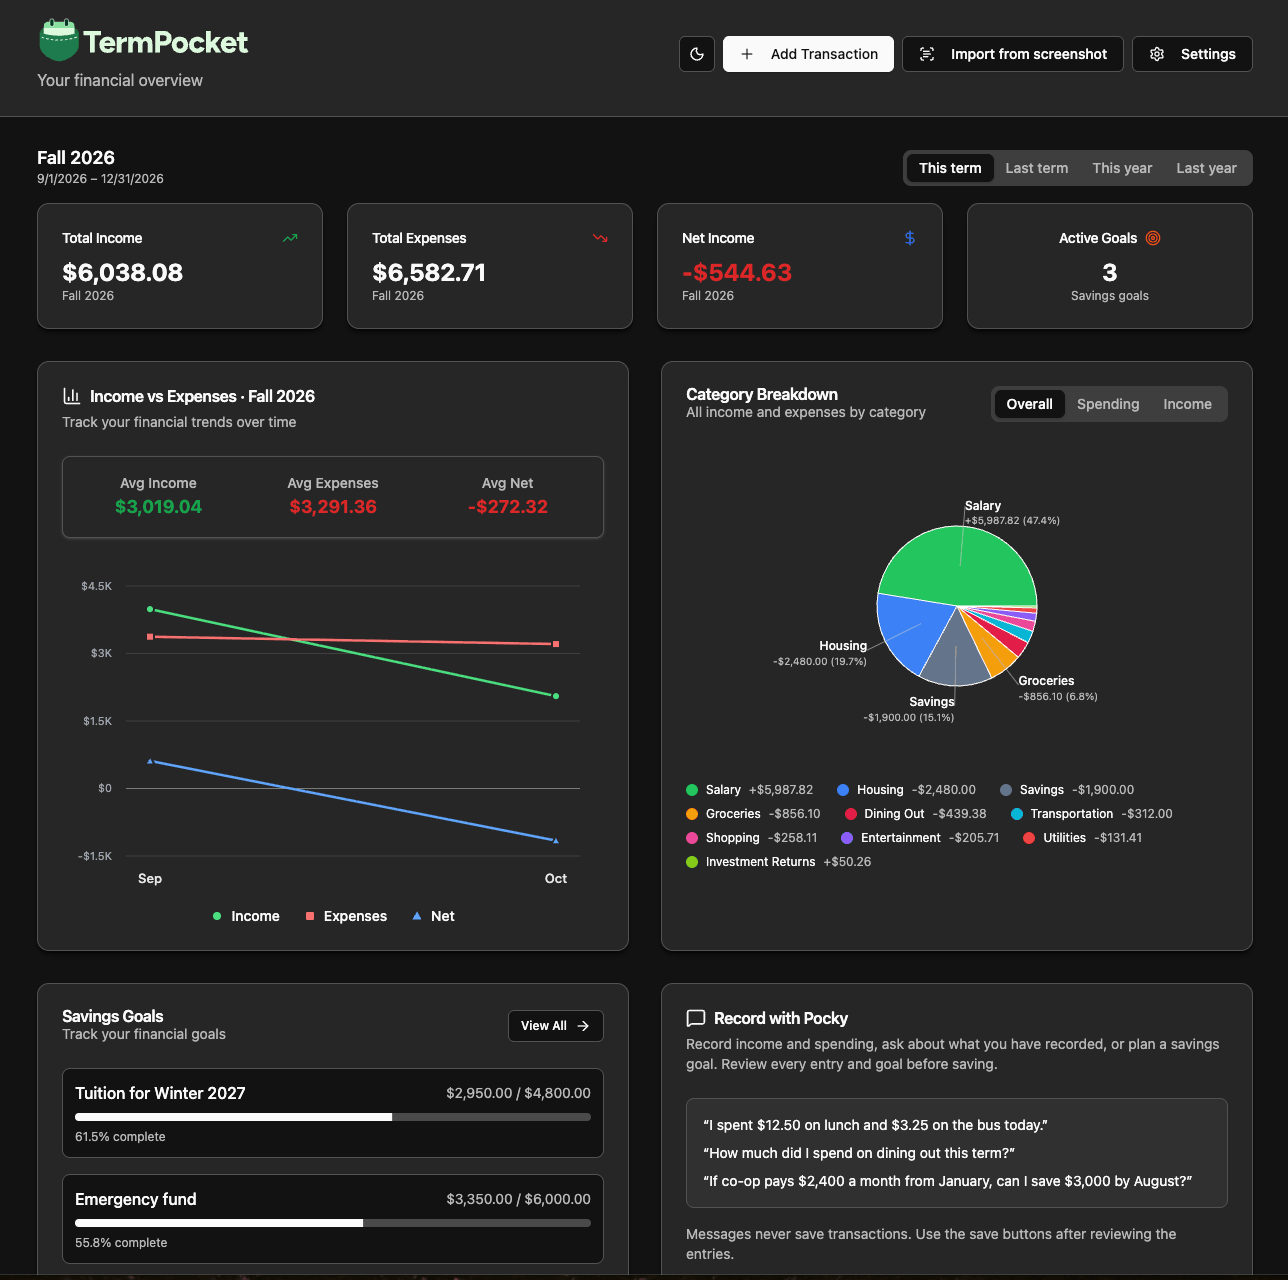The width and height of the screenshot is (1288, 1280).
Task: Click the gray Savings legend dot
Action: coord(1006,790)
